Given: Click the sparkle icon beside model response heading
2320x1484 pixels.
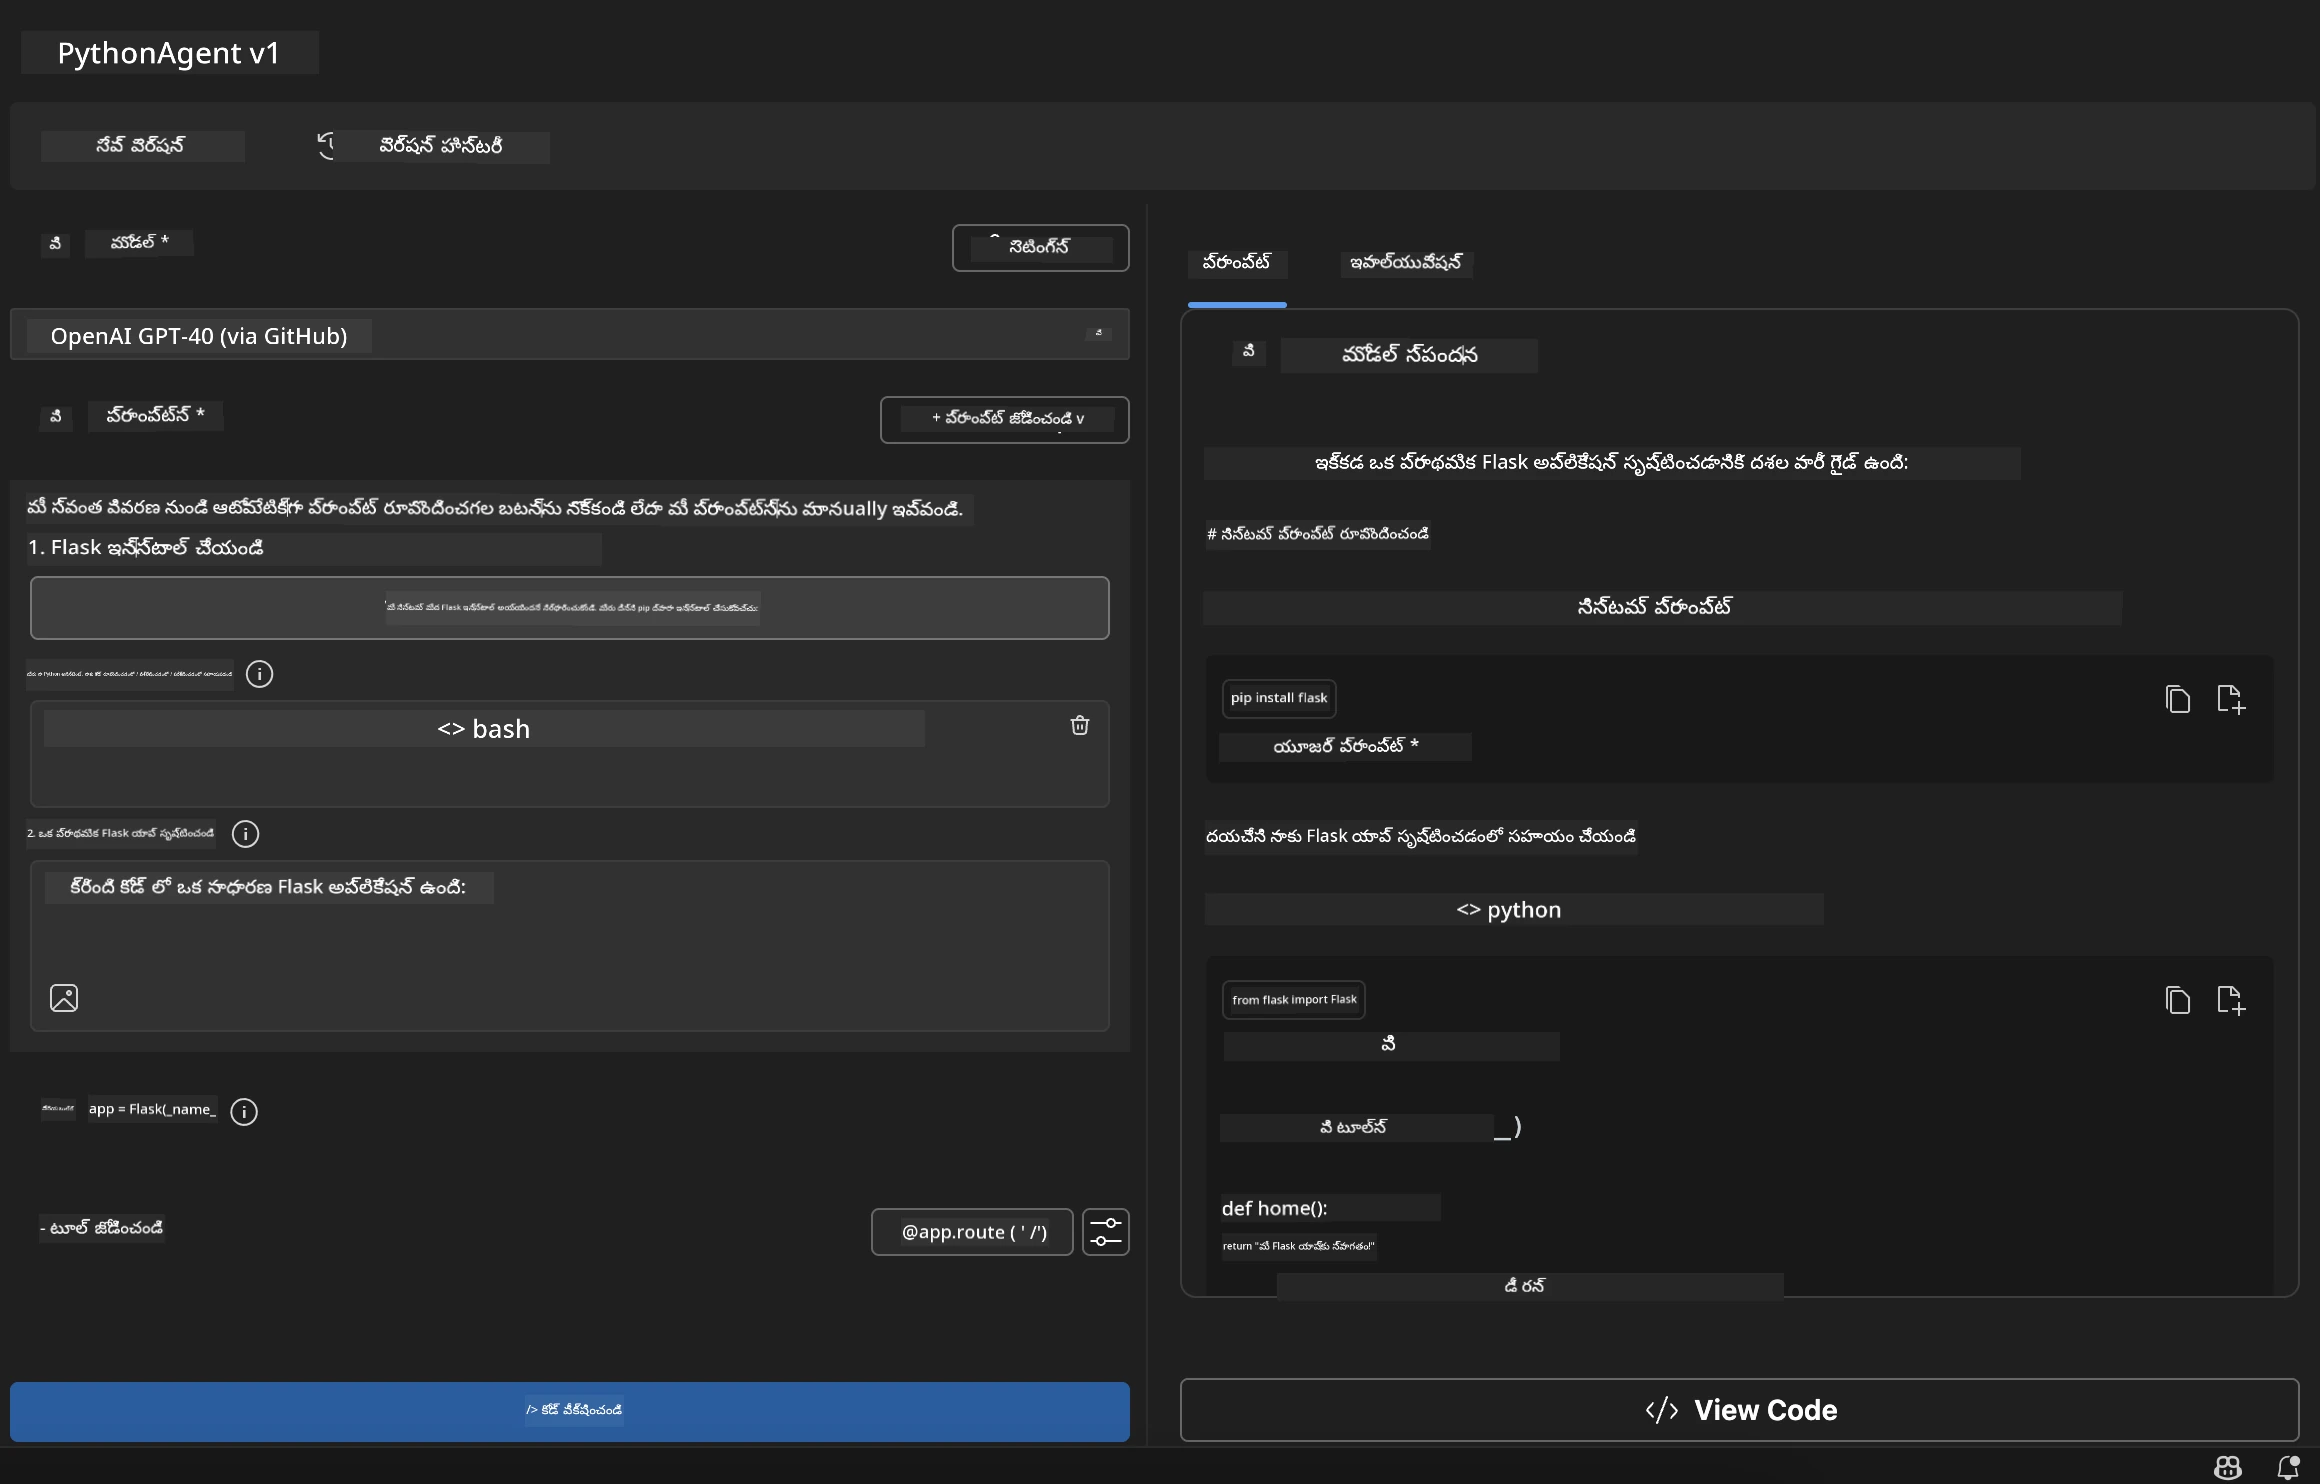Looking at the screenshot, I should [x=1249, y=352].
